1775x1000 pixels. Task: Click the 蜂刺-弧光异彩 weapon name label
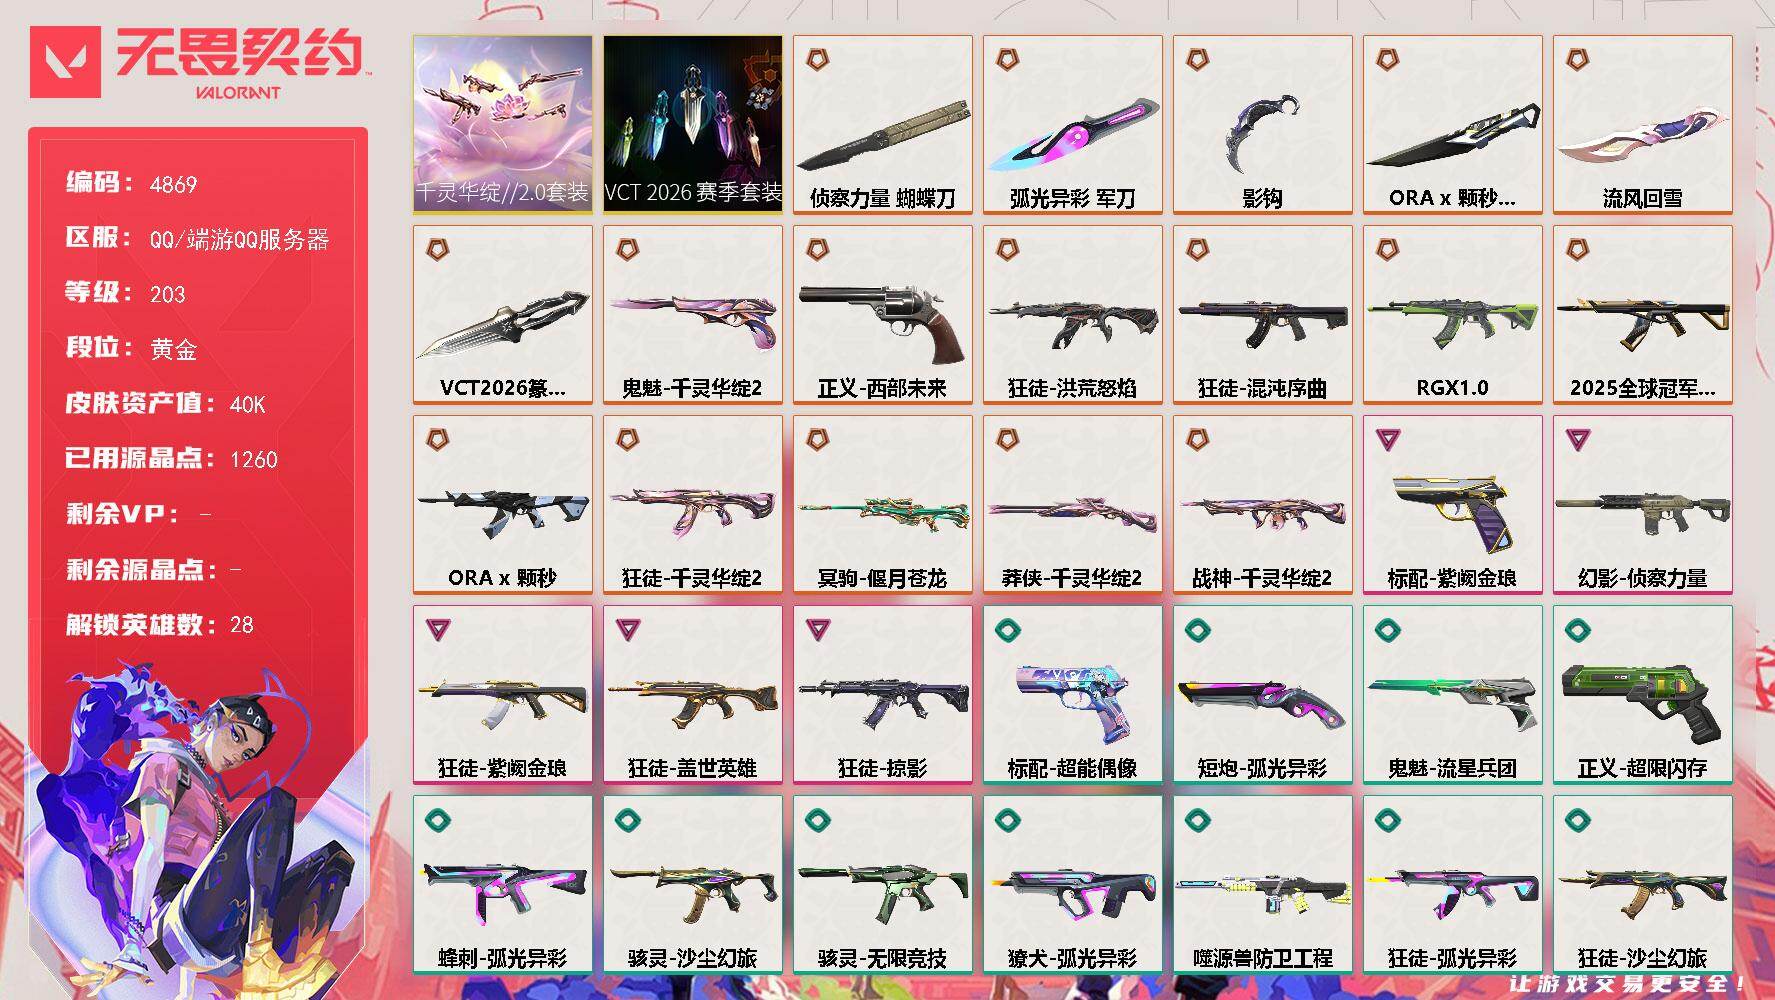(x=502, y=958)
